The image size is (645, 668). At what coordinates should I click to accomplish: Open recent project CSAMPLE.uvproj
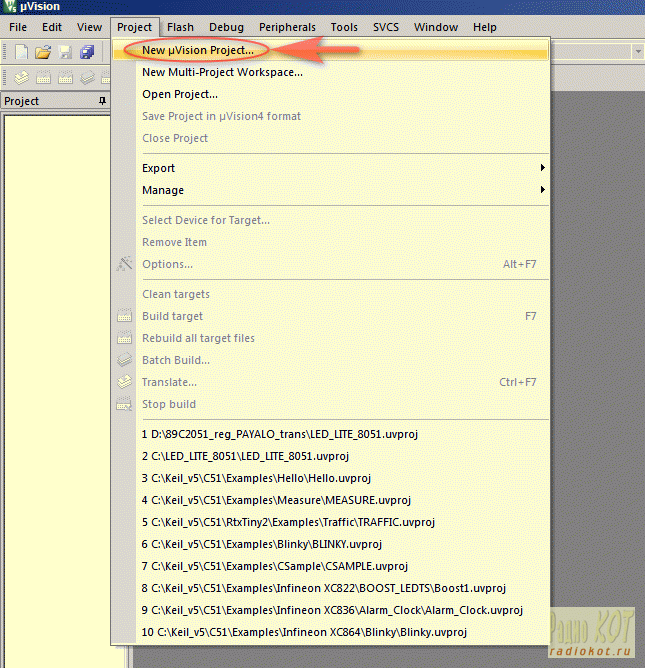pyautogui.click(x=330, y=566)
